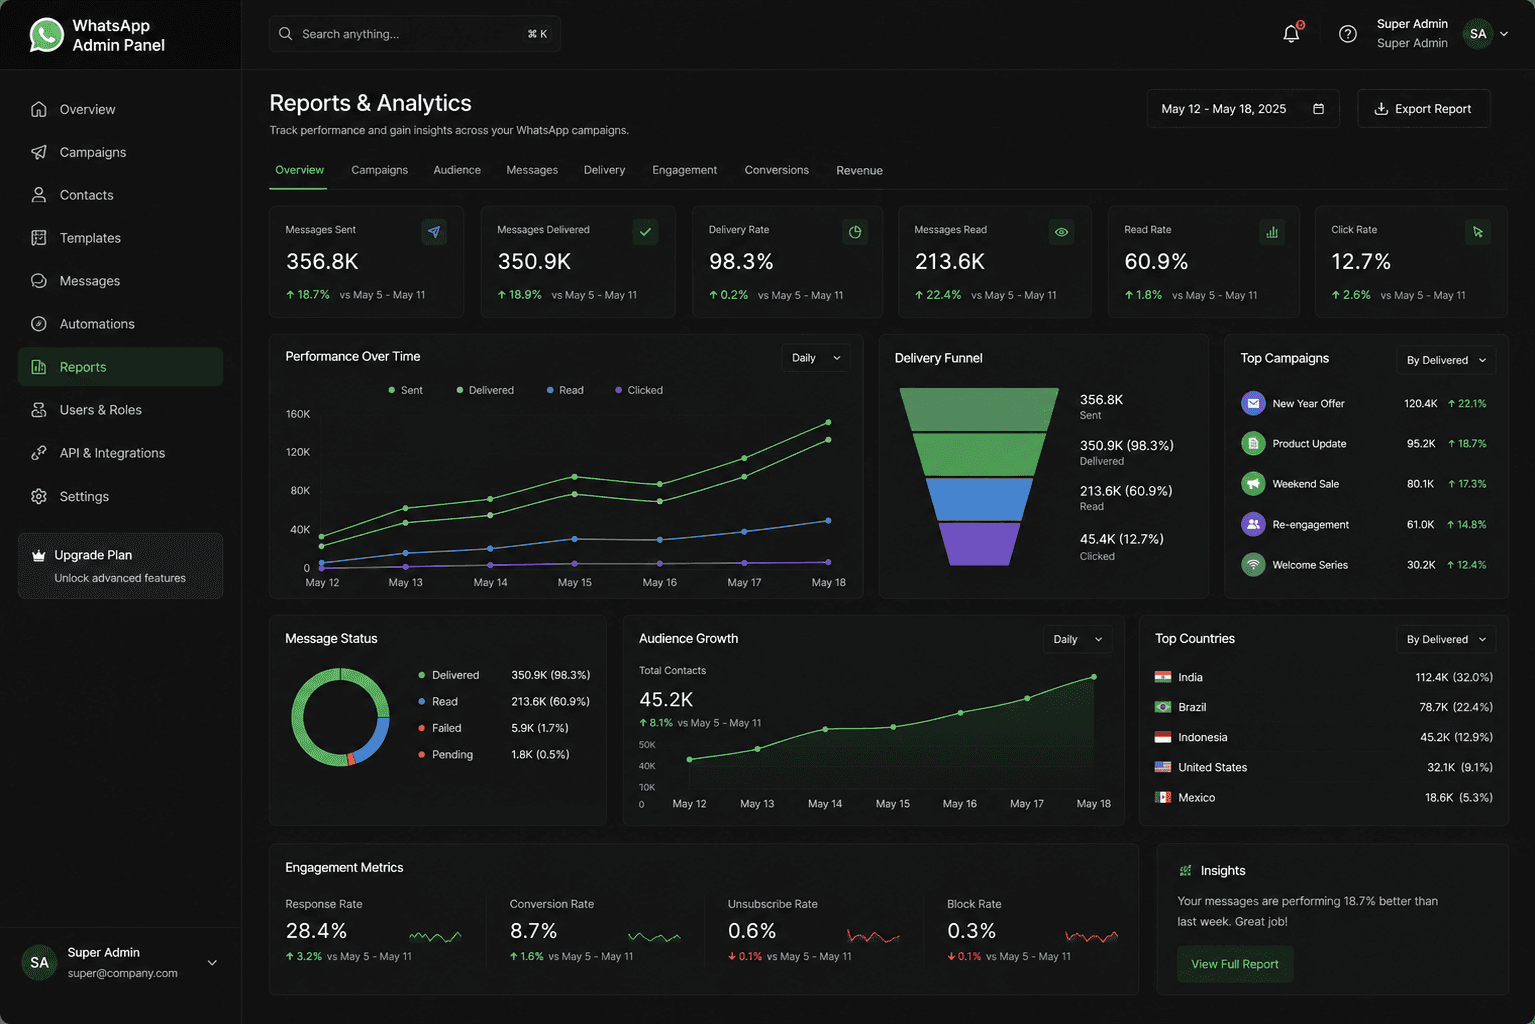Screen dimensions: 1535x1024
Task: Switch to the Conversions tab
Action: click(x=777, y=170)
